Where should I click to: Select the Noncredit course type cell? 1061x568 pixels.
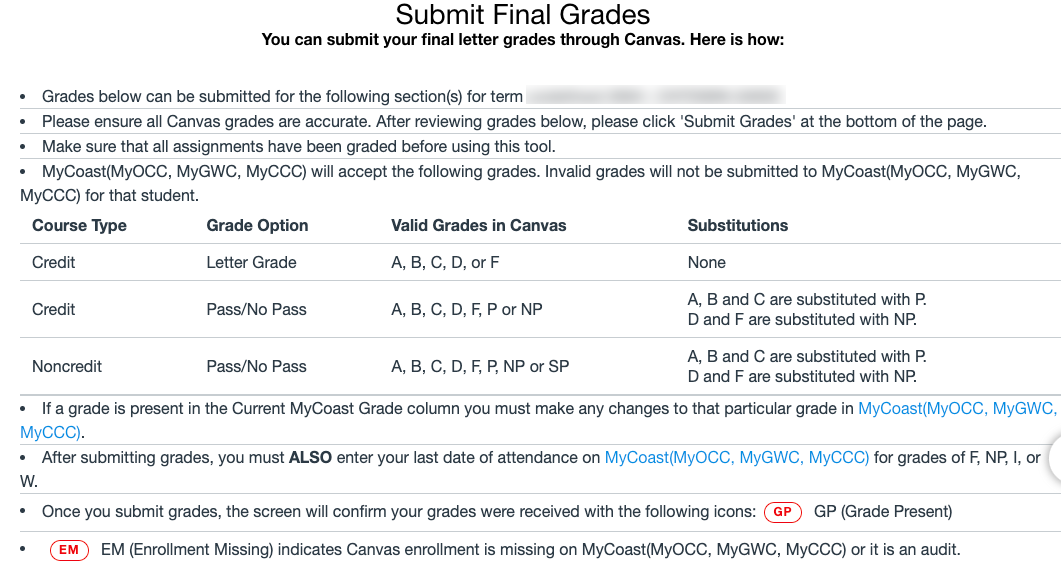pyautogui.click(x=67, y=366)
